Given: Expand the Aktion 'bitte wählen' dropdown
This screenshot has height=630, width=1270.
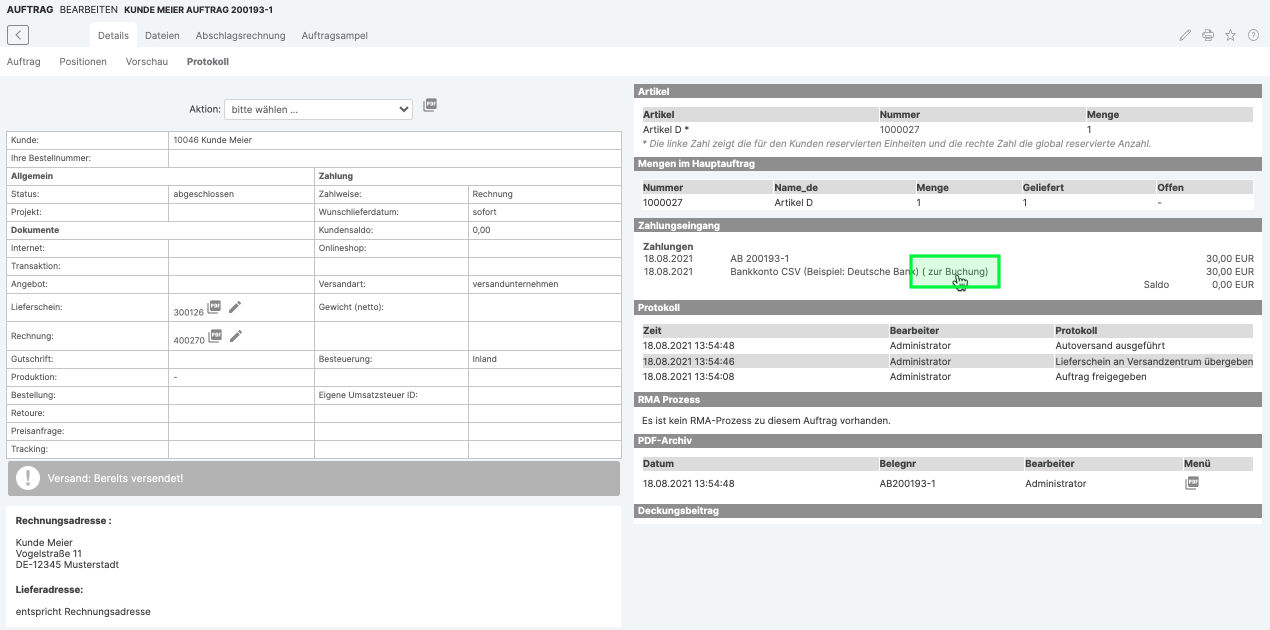Looking at the screenshot, I should click(318, 109).
